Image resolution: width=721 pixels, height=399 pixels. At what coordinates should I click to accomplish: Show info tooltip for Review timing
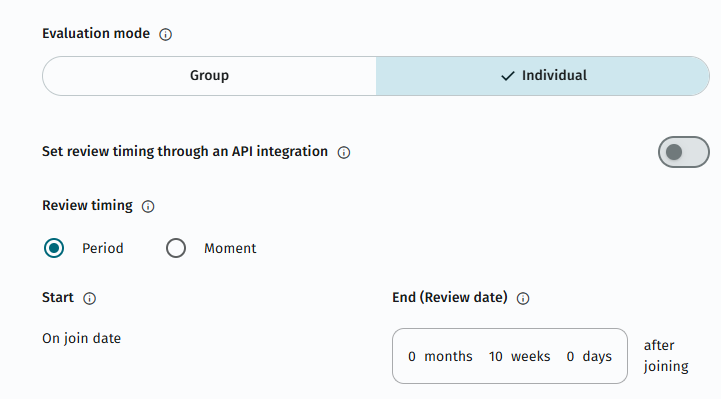pyautogui.click(x=148, y=206)
